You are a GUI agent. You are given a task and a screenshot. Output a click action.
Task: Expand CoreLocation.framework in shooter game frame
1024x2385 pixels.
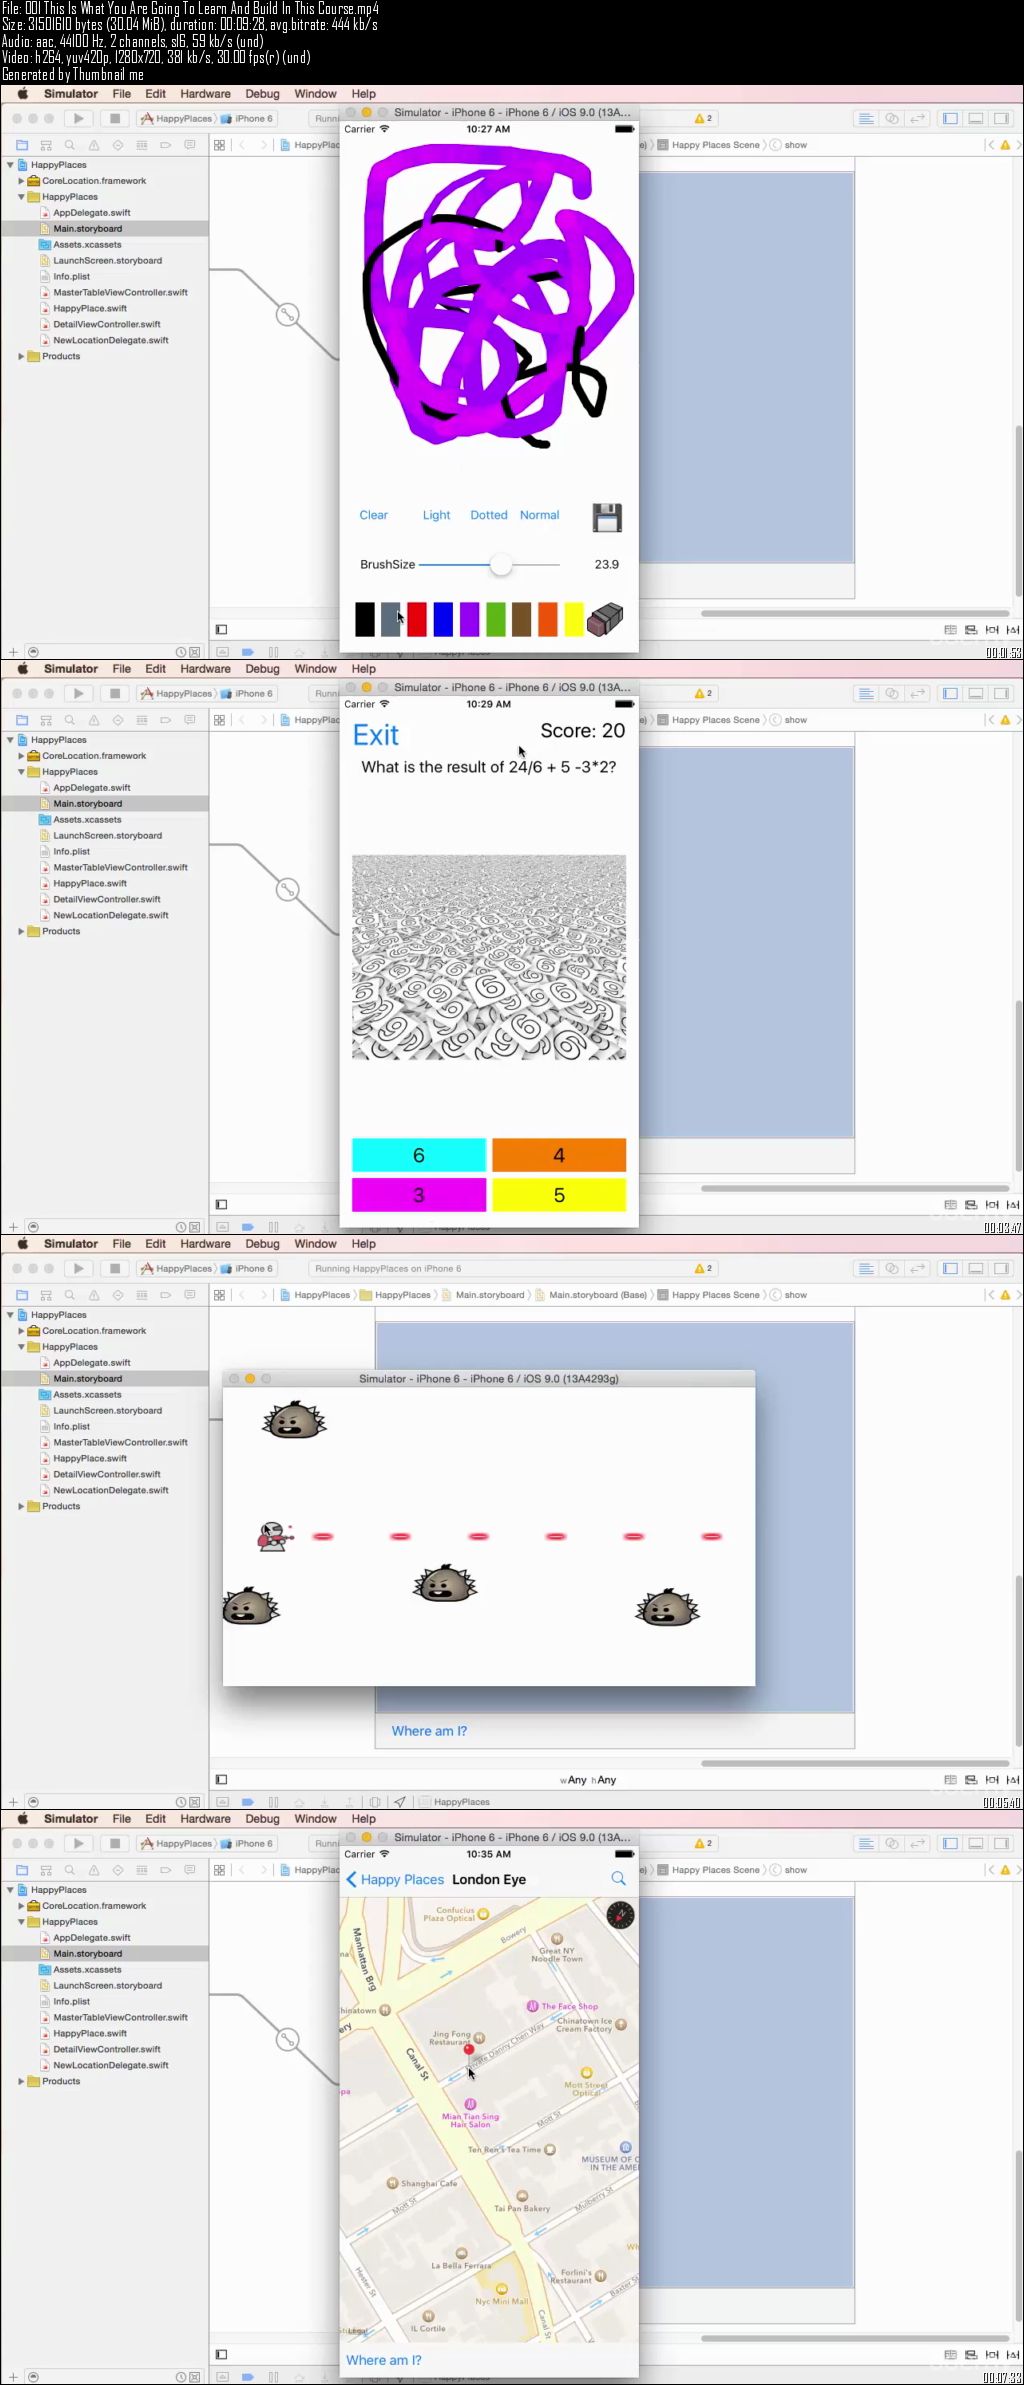pos(21,1331)
